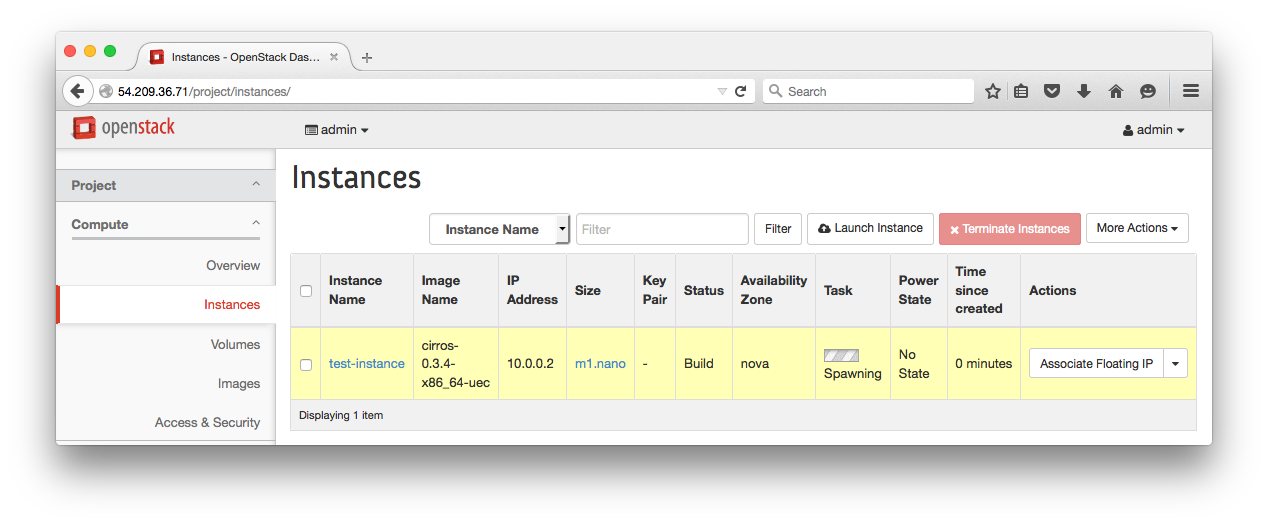Click the Launch Instance button
This screenshot has width=1268, height=525.
point(870,228)
